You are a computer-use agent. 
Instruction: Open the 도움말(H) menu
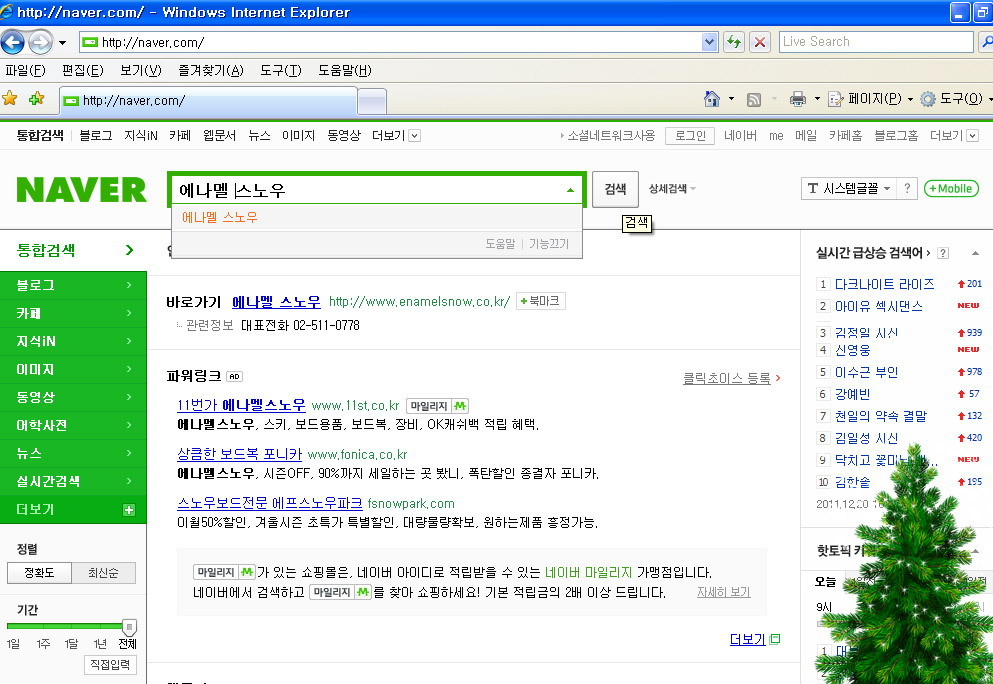345,70
